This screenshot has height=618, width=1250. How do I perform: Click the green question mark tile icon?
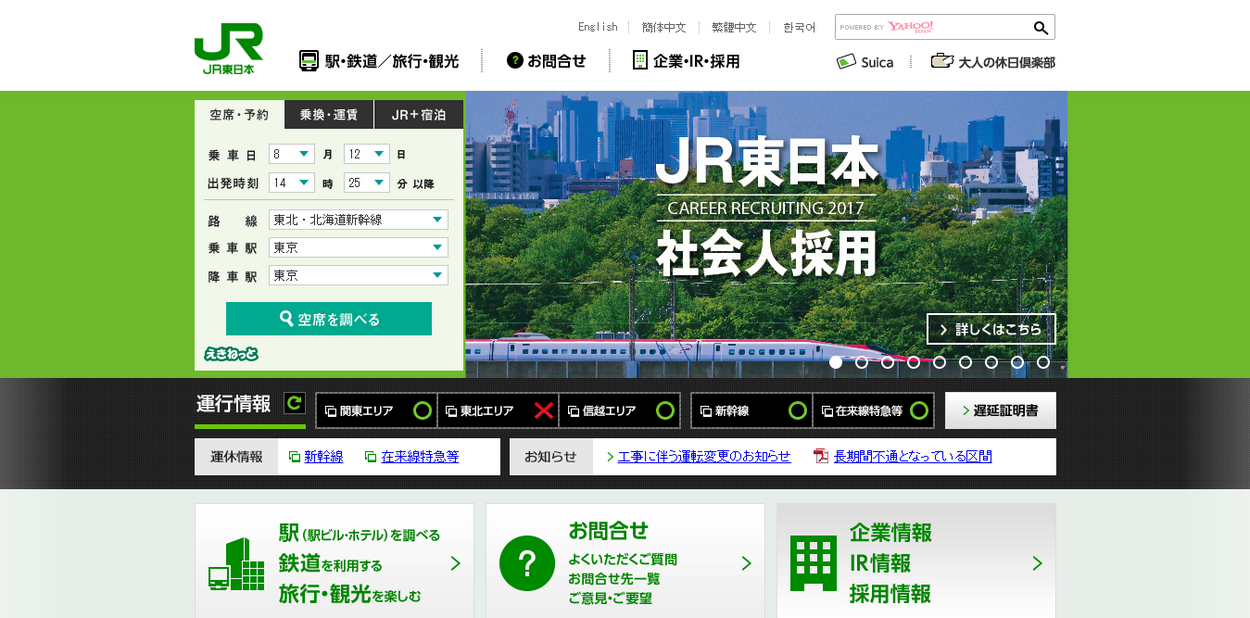click(527, 563)
